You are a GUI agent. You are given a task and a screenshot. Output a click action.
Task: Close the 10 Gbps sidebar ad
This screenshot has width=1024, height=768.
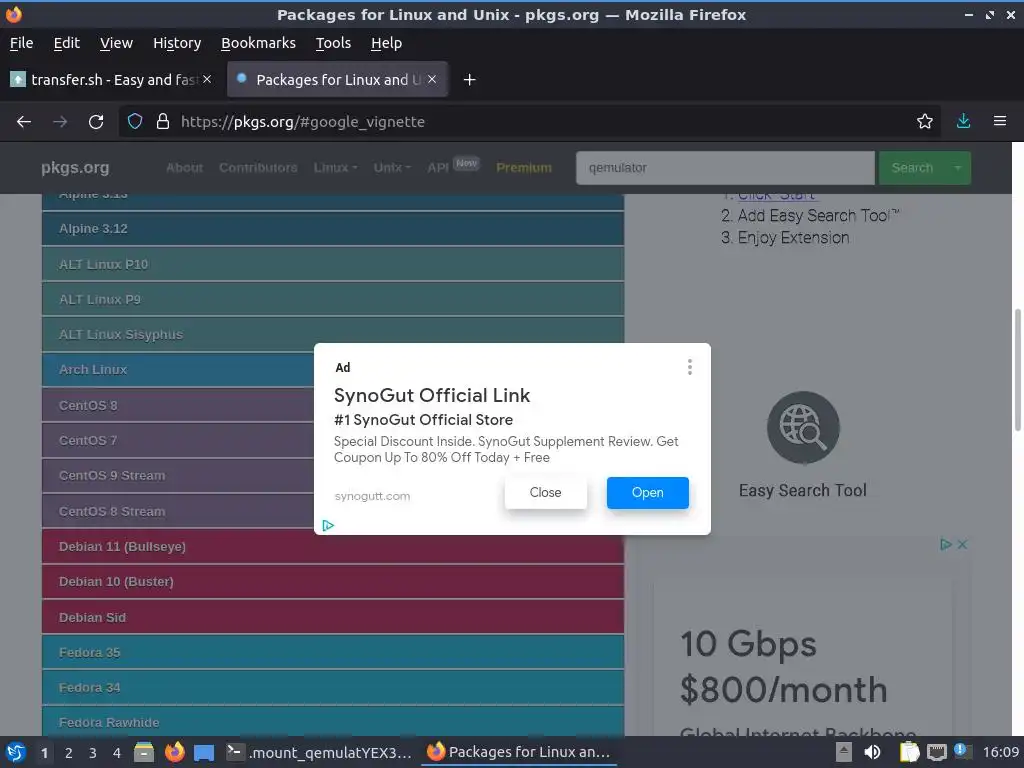click(x=962, y=544)
